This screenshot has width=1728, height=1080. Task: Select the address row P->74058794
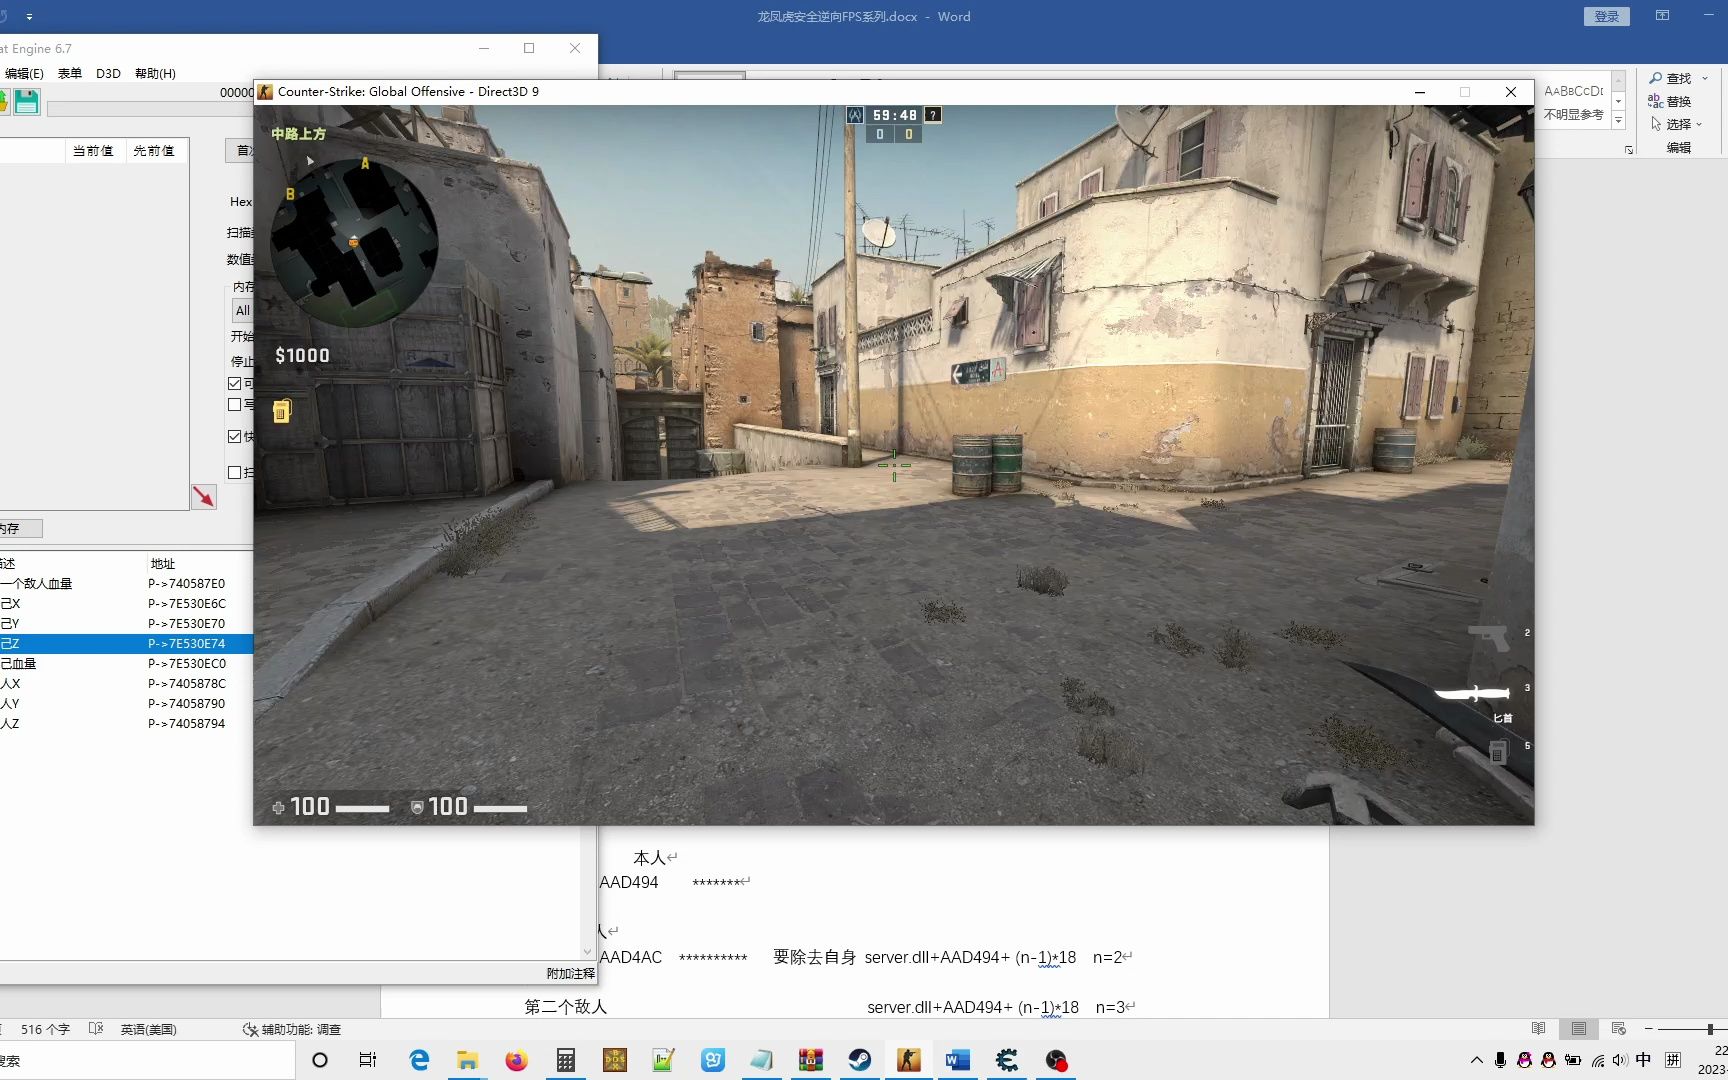point(126,724)
